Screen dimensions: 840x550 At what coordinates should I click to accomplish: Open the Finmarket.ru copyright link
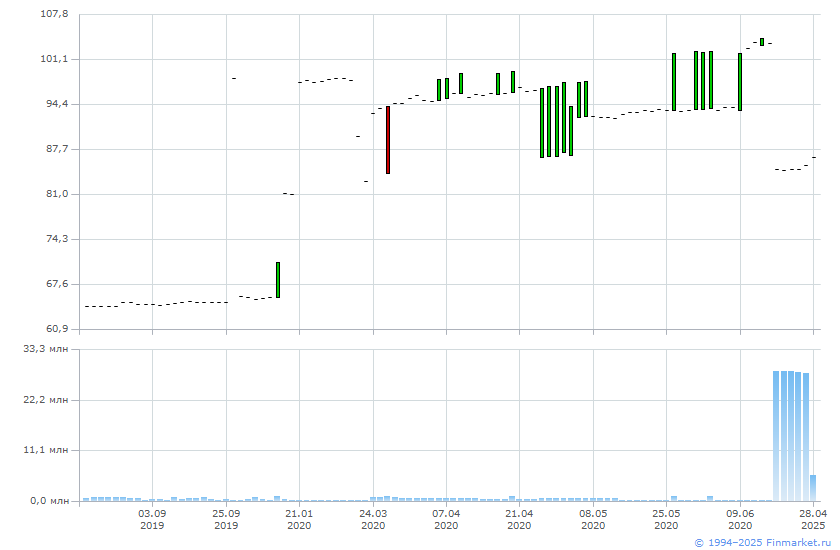[762, 543]
